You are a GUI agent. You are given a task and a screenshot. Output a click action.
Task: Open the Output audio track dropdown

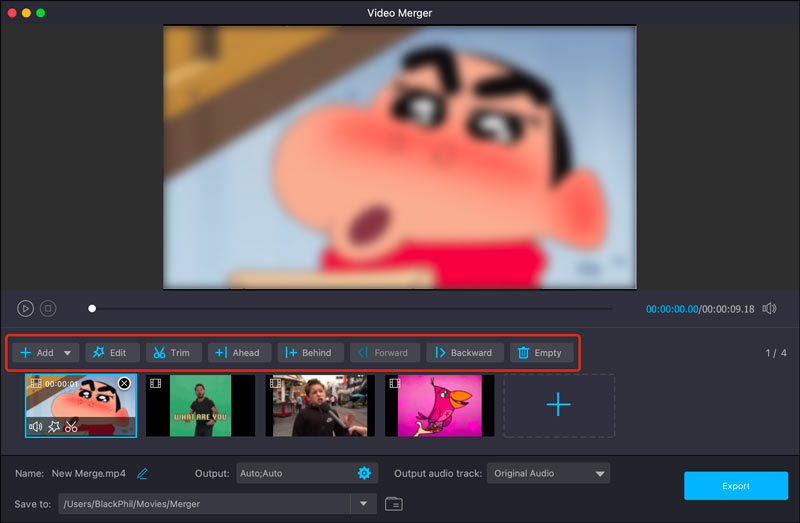pyautogui.click(x=548, y=473)
